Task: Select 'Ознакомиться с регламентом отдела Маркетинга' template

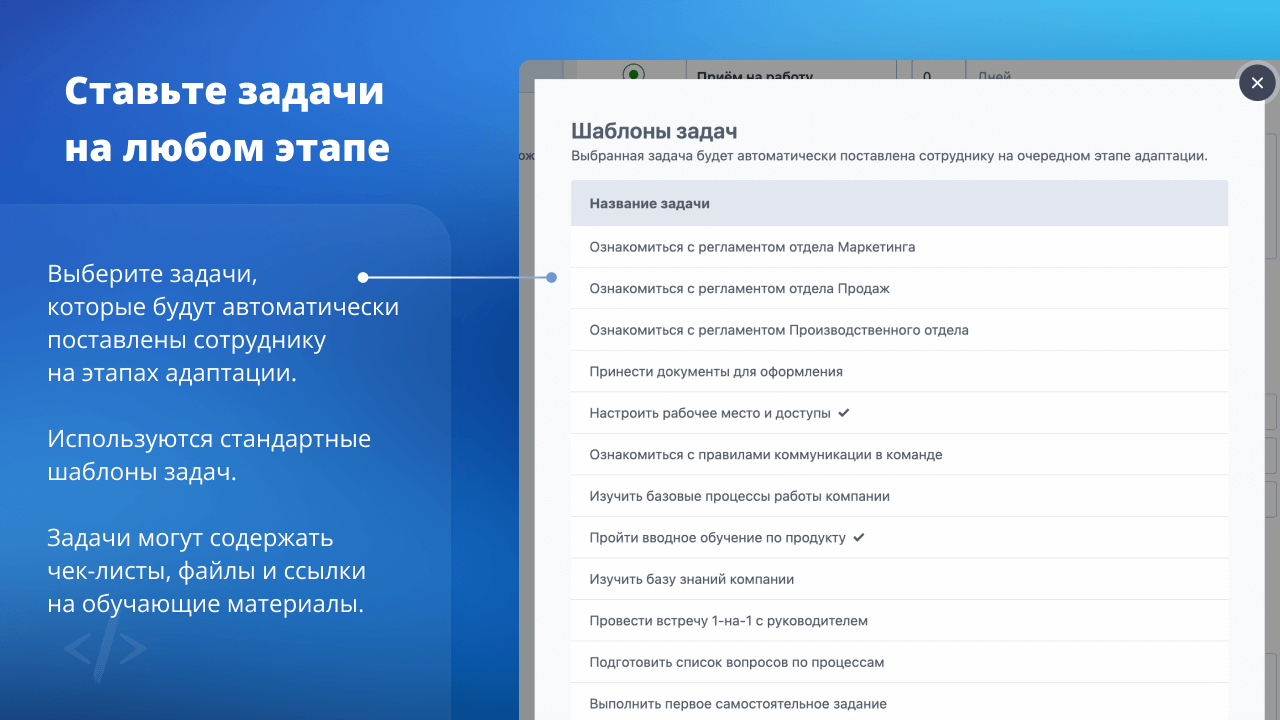Action: point(899,247)
